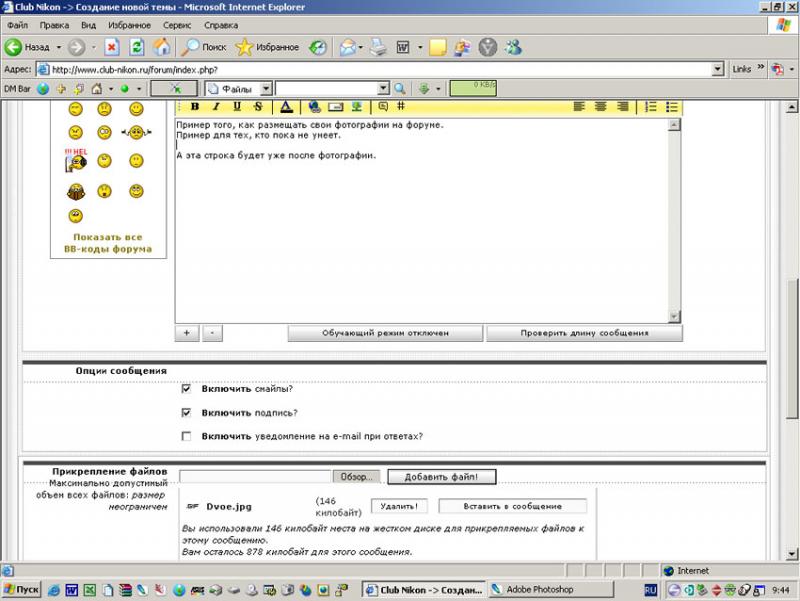Insert the !!! HELP smiley
Screen dimensions: 800x601
76,160
